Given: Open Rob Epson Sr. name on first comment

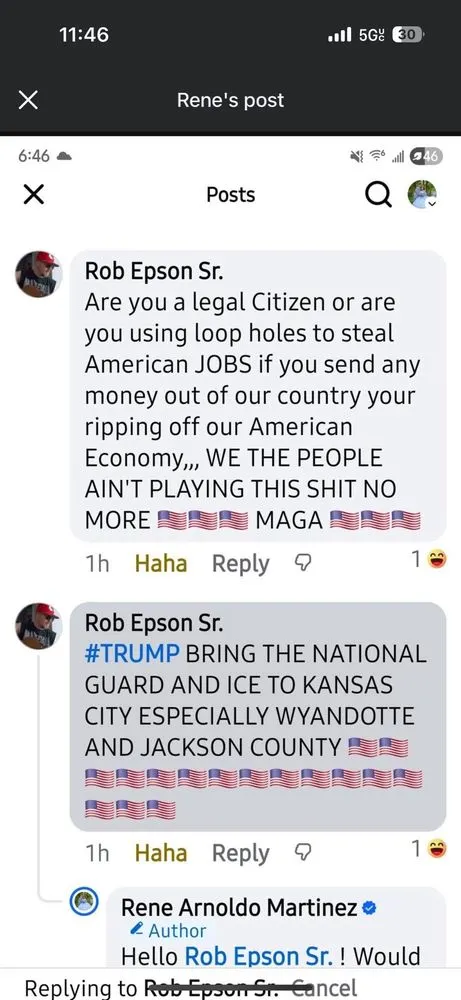Looking at the screenshot, I should pos(154,272).
